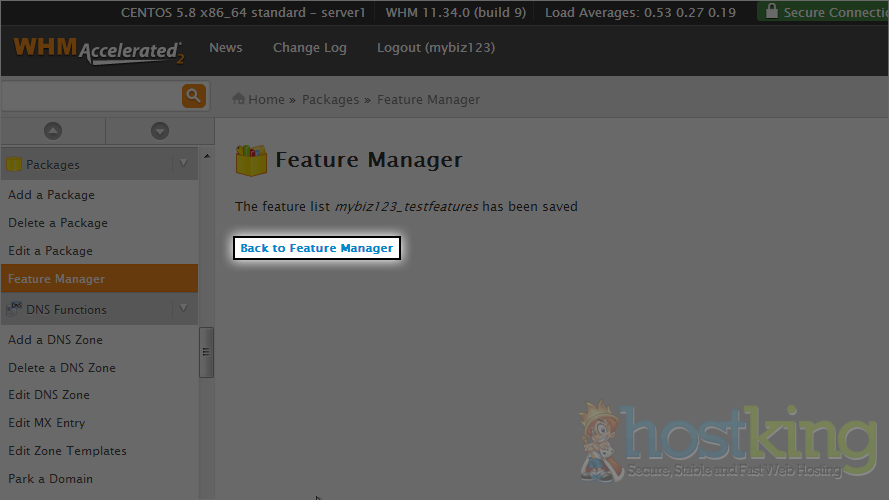Click the sidebar scroll-down arrow icon
The width and height of the screenshot is (889, 500).
pyautogui.click(x=159, y=131)
